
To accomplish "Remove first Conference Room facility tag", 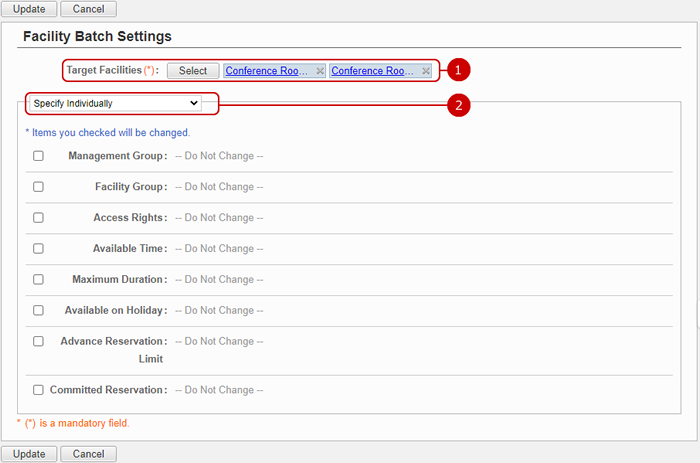I will 320,71.
